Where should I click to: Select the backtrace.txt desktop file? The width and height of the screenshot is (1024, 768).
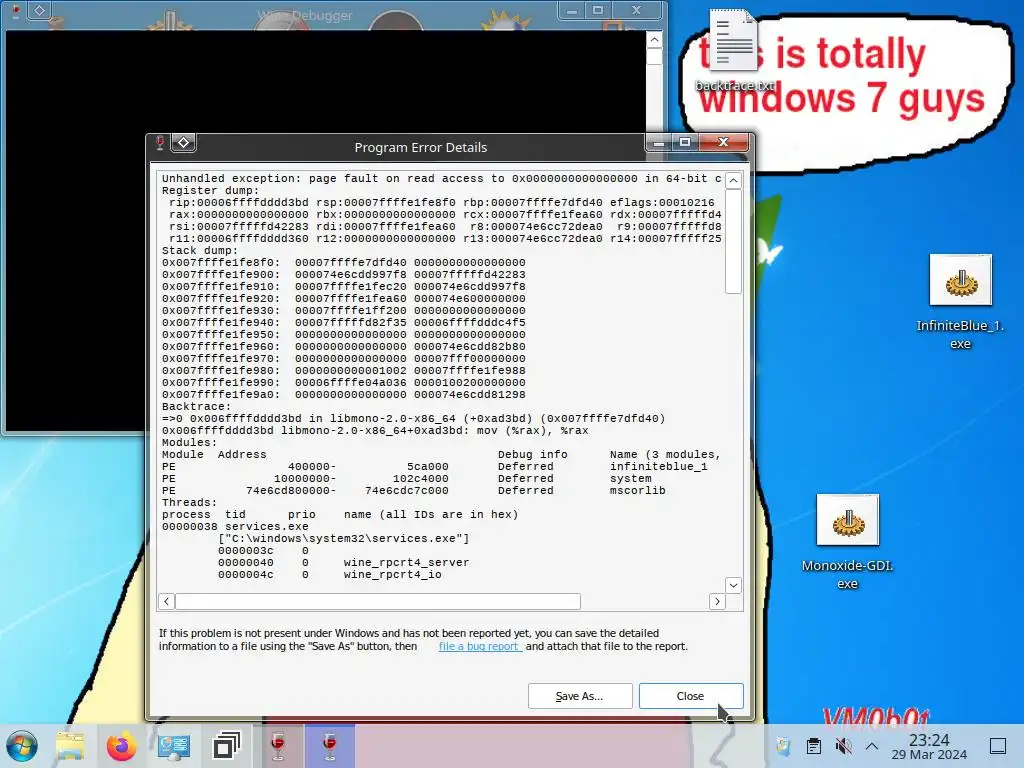pyautogui.click(x=735, y=51)
